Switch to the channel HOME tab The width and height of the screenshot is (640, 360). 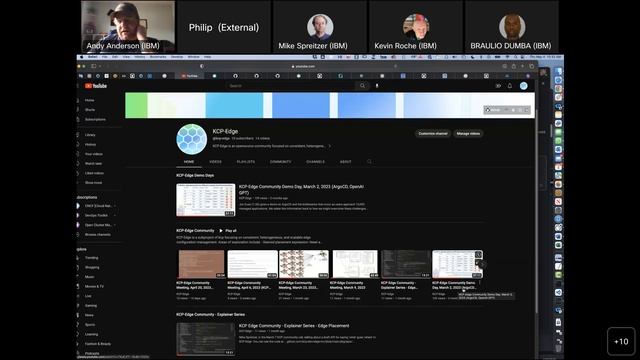tap(189, 162)
